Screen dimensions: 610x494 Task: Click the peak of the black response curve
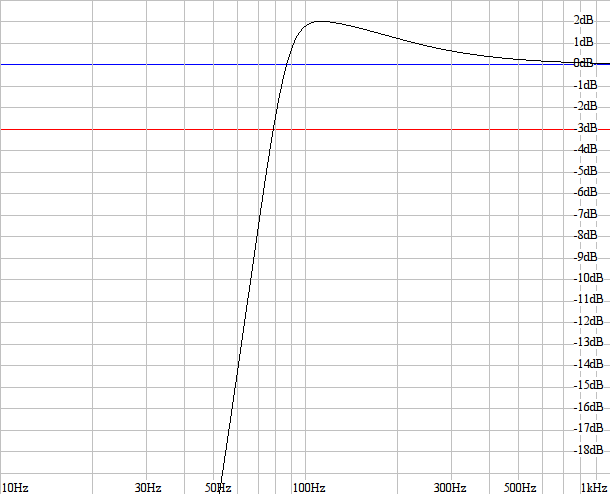[321, 21]
